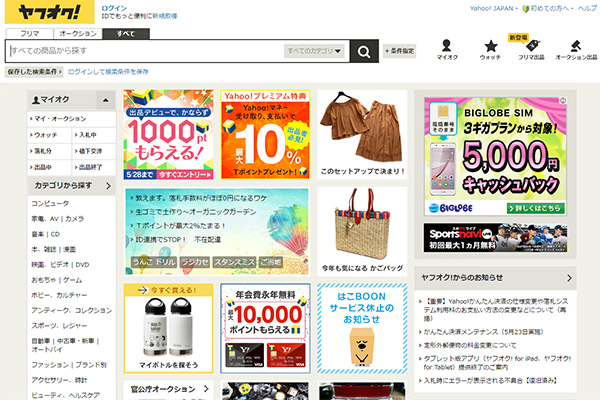Open 入札時にエラーが表示される不具合 notice
The image size is (600, 400).
click(490, 380)
